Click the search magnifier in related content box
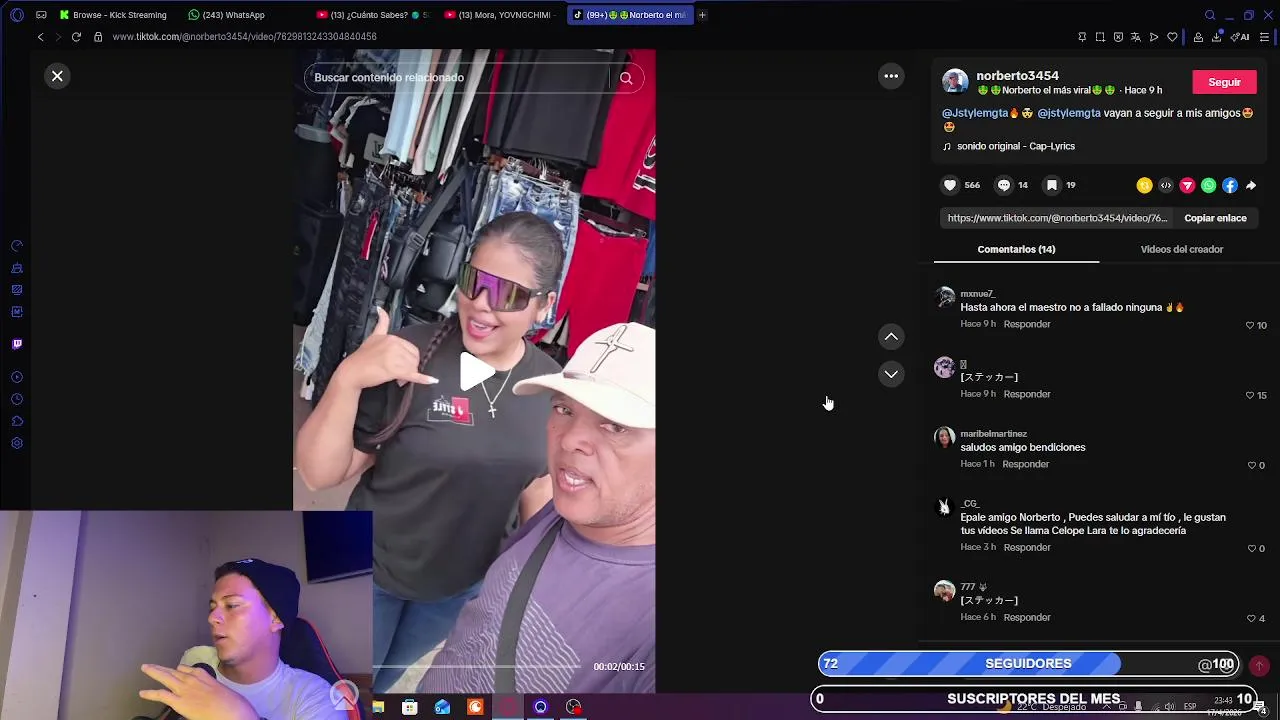 coord(626,78)
